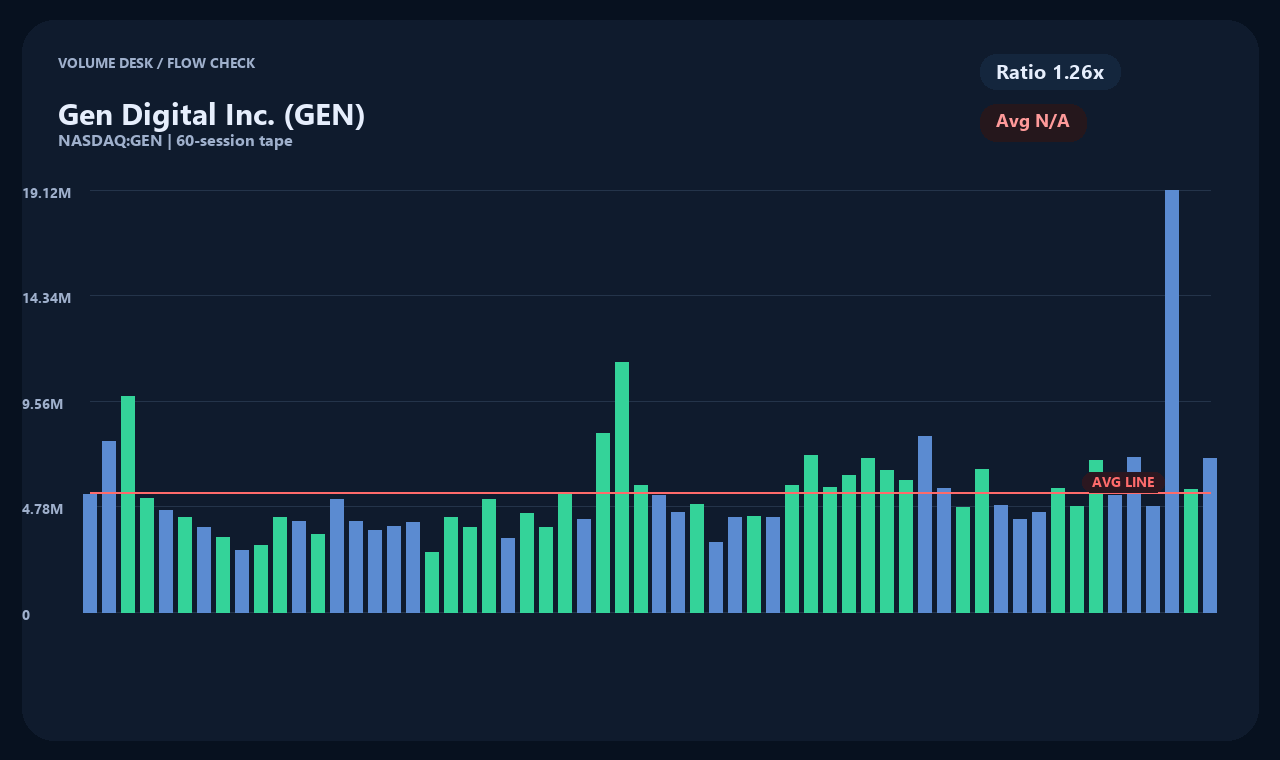
Task: Click the Ratio 1.26x badge
Action: click(x=1050, y=72)
